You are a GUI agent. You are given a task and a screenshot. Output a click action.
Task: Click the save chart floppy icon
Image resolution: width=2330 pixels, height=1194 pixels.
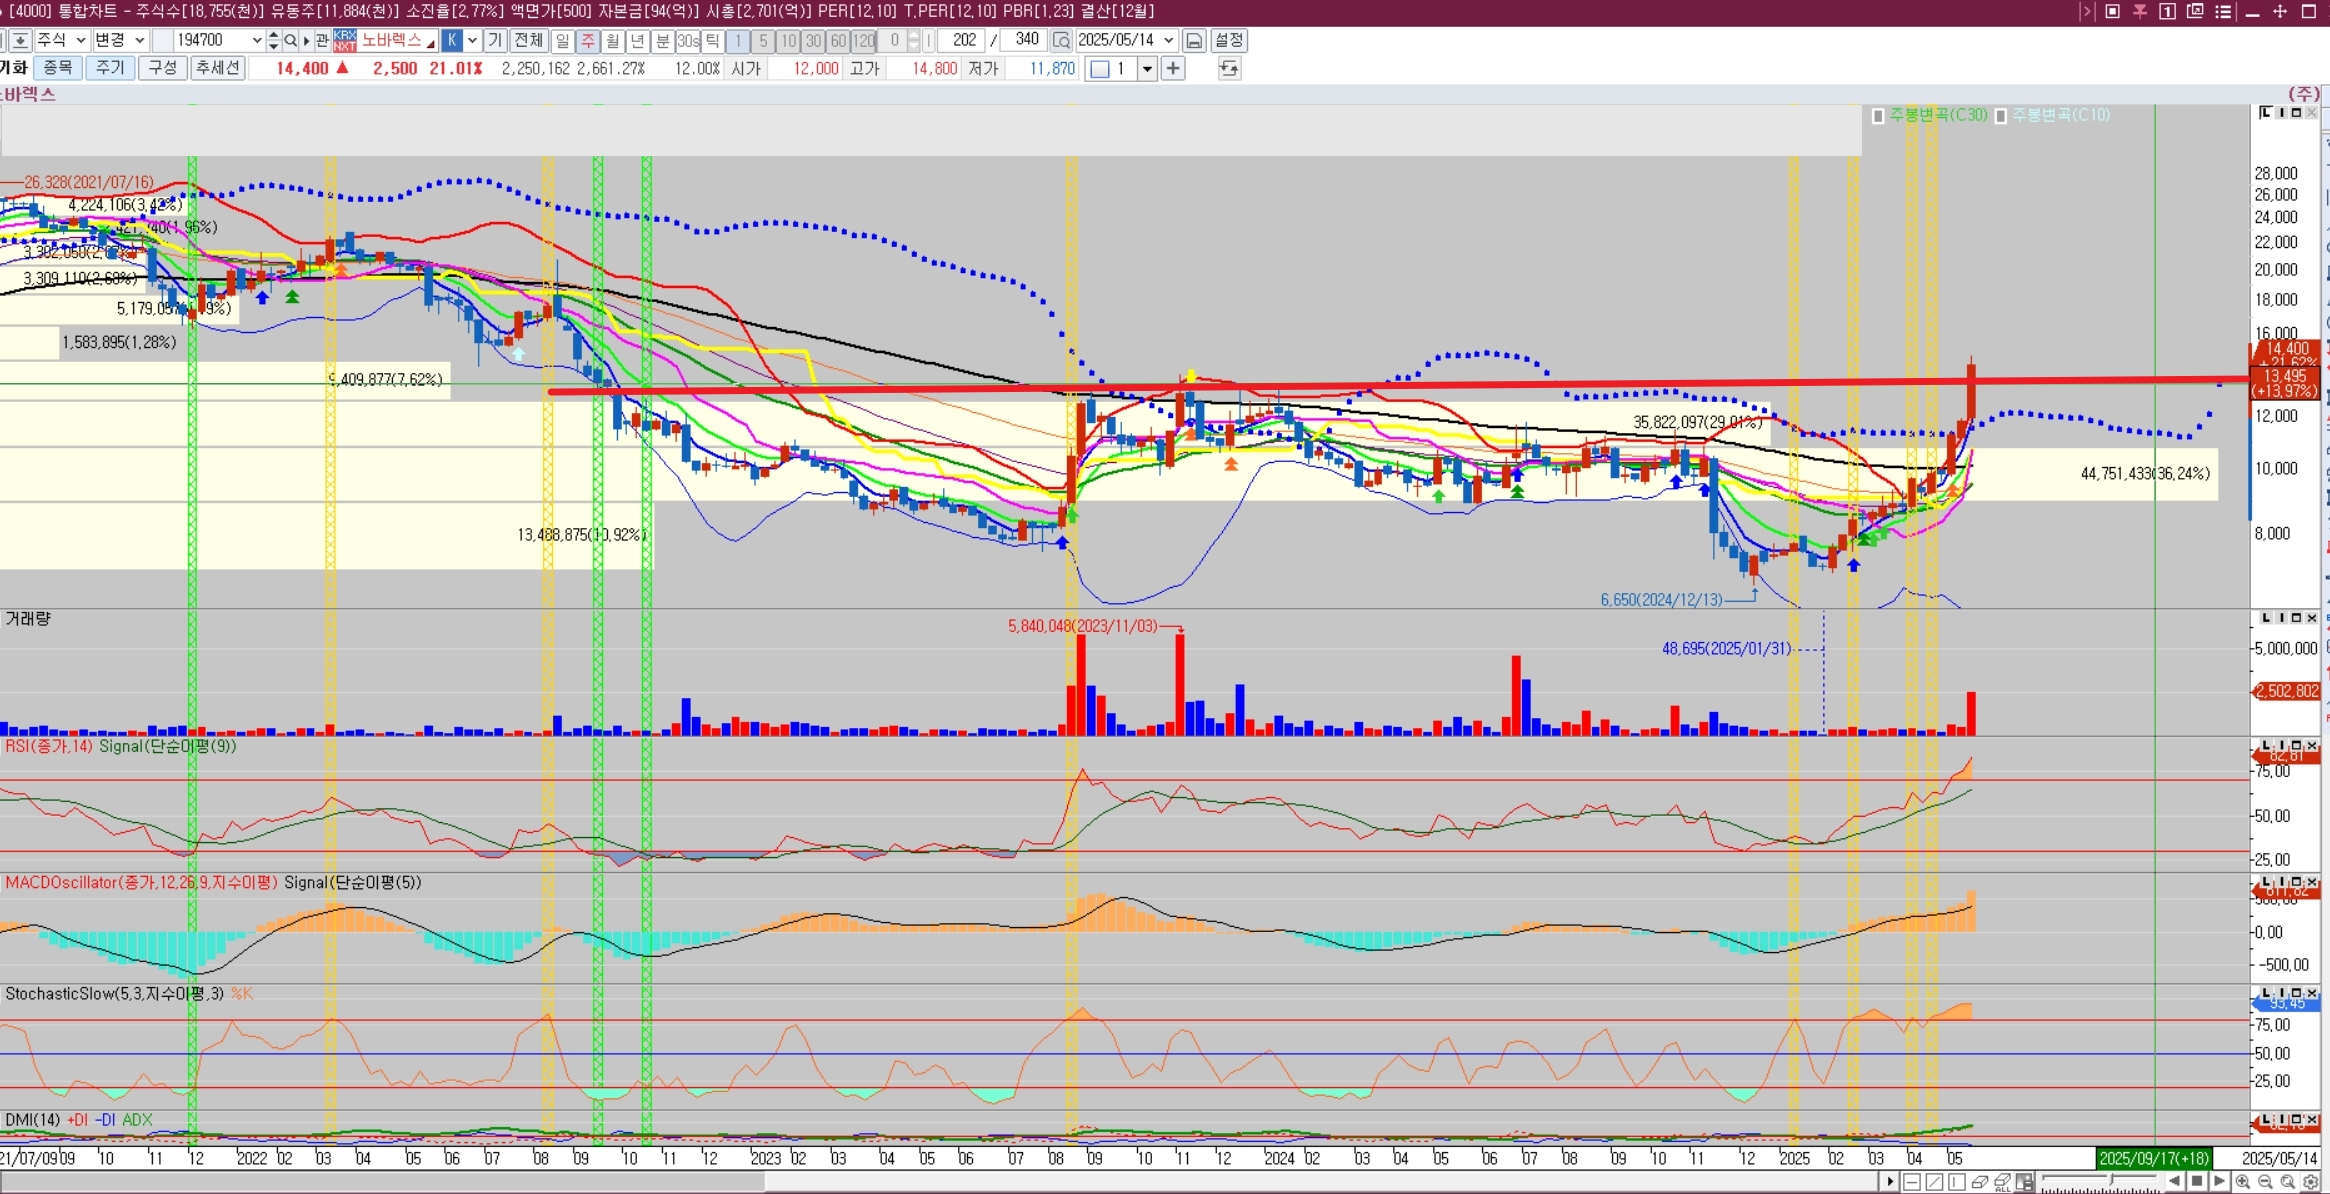[1194, 41]
